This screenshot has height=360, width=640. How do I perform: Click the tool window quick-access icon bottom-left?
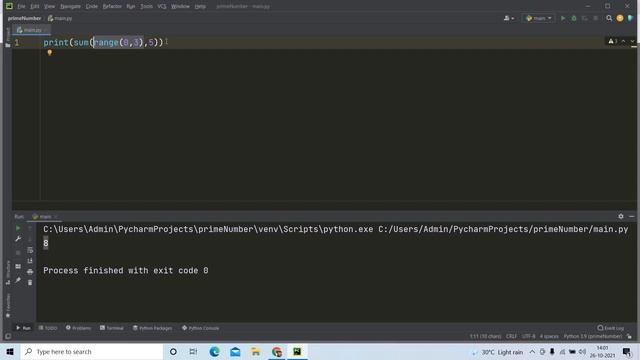point(8,336)
